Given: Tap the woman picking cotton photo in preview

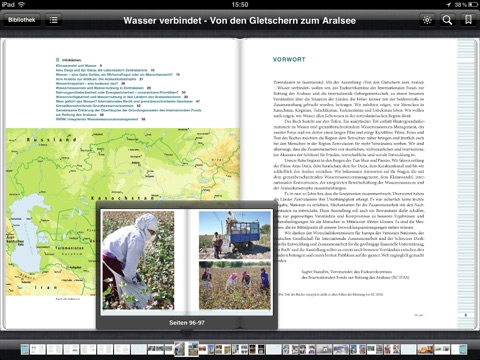Looking at the screenshot, I should coord(138,260).
